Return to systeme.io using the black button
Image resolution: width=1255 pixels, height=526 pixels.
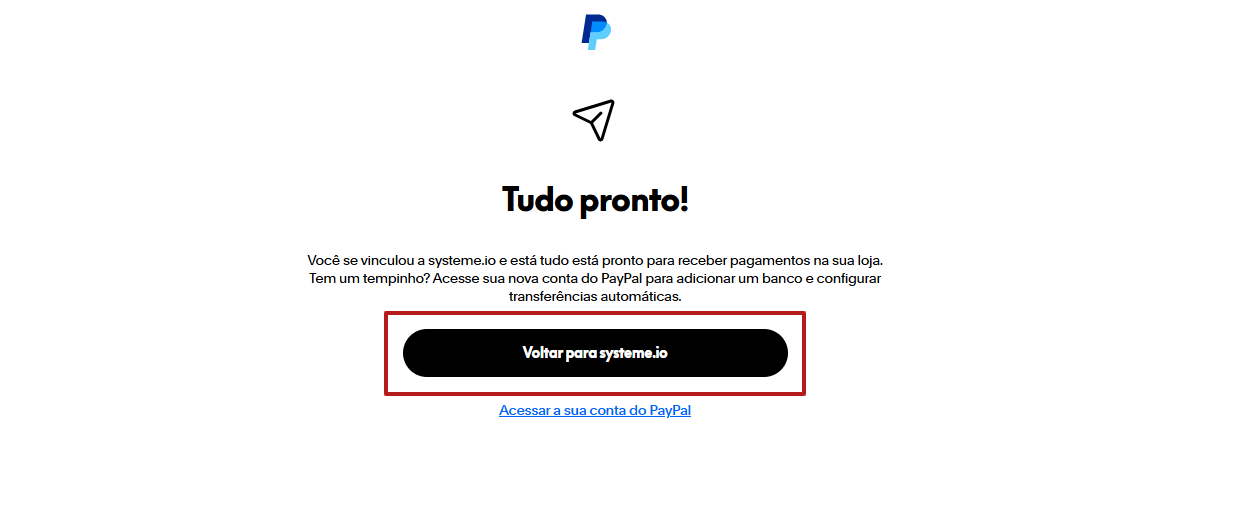coord(595,353)
